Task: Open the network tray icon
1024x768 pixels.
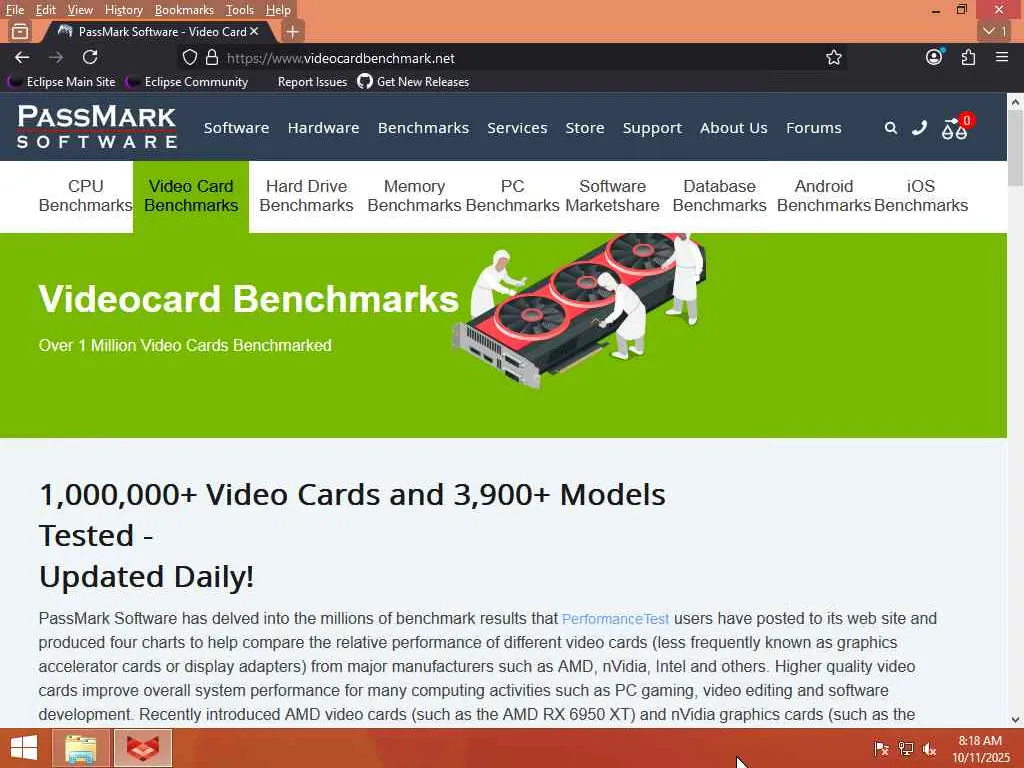Action: tap(906, 749)
